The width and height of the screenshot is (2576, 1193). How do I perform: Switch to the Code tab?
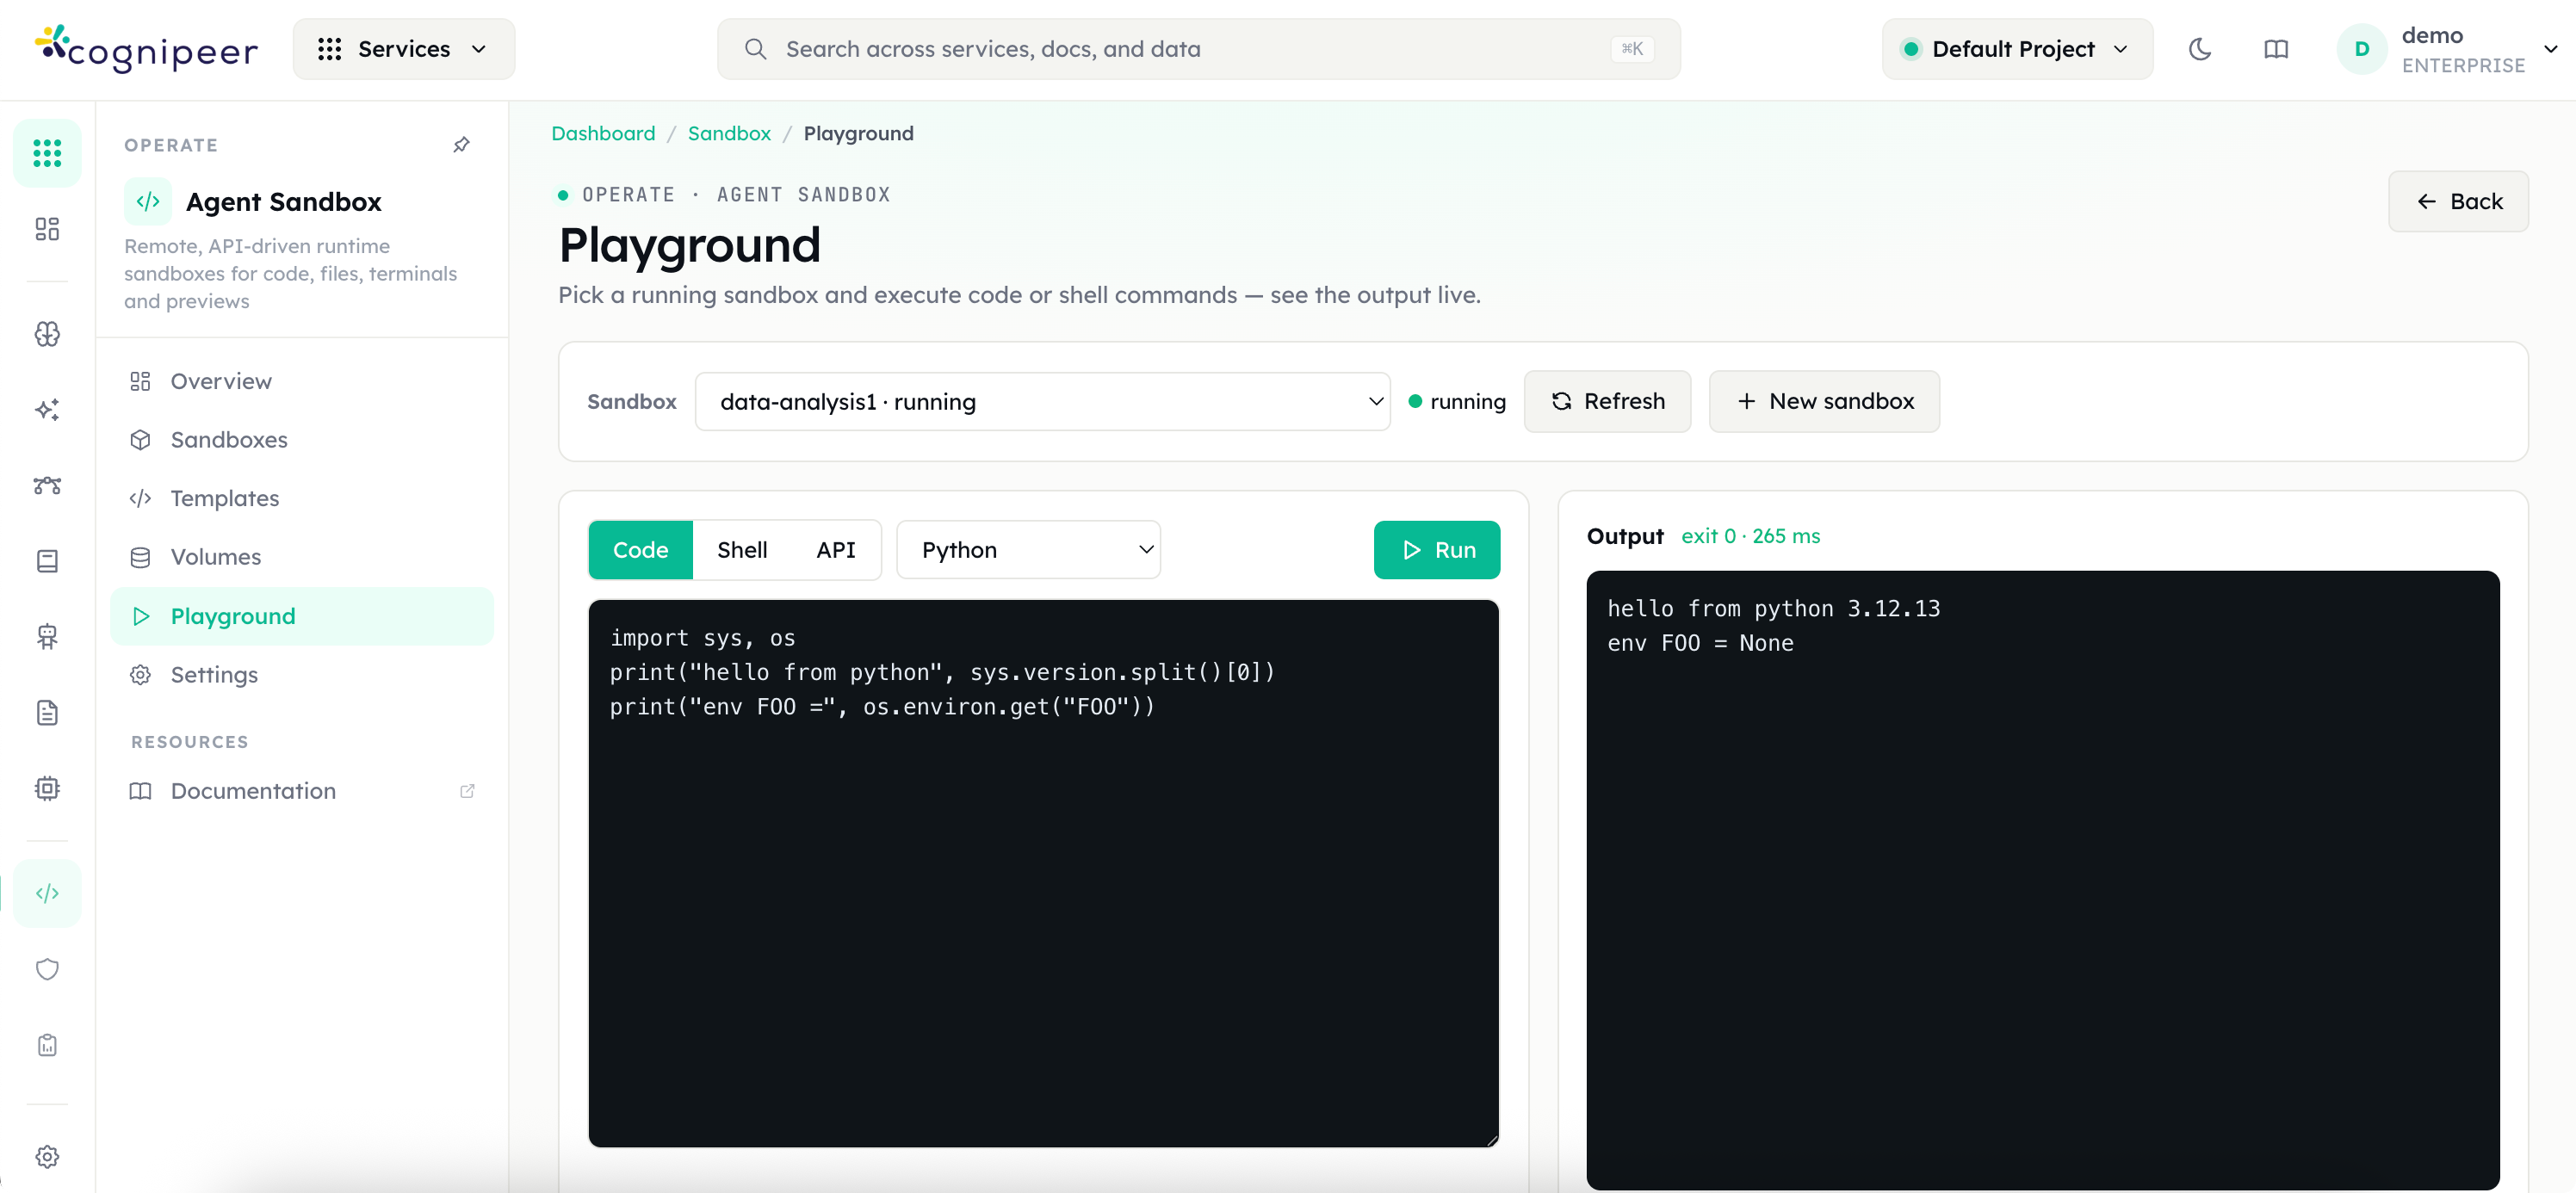[640, 550]
